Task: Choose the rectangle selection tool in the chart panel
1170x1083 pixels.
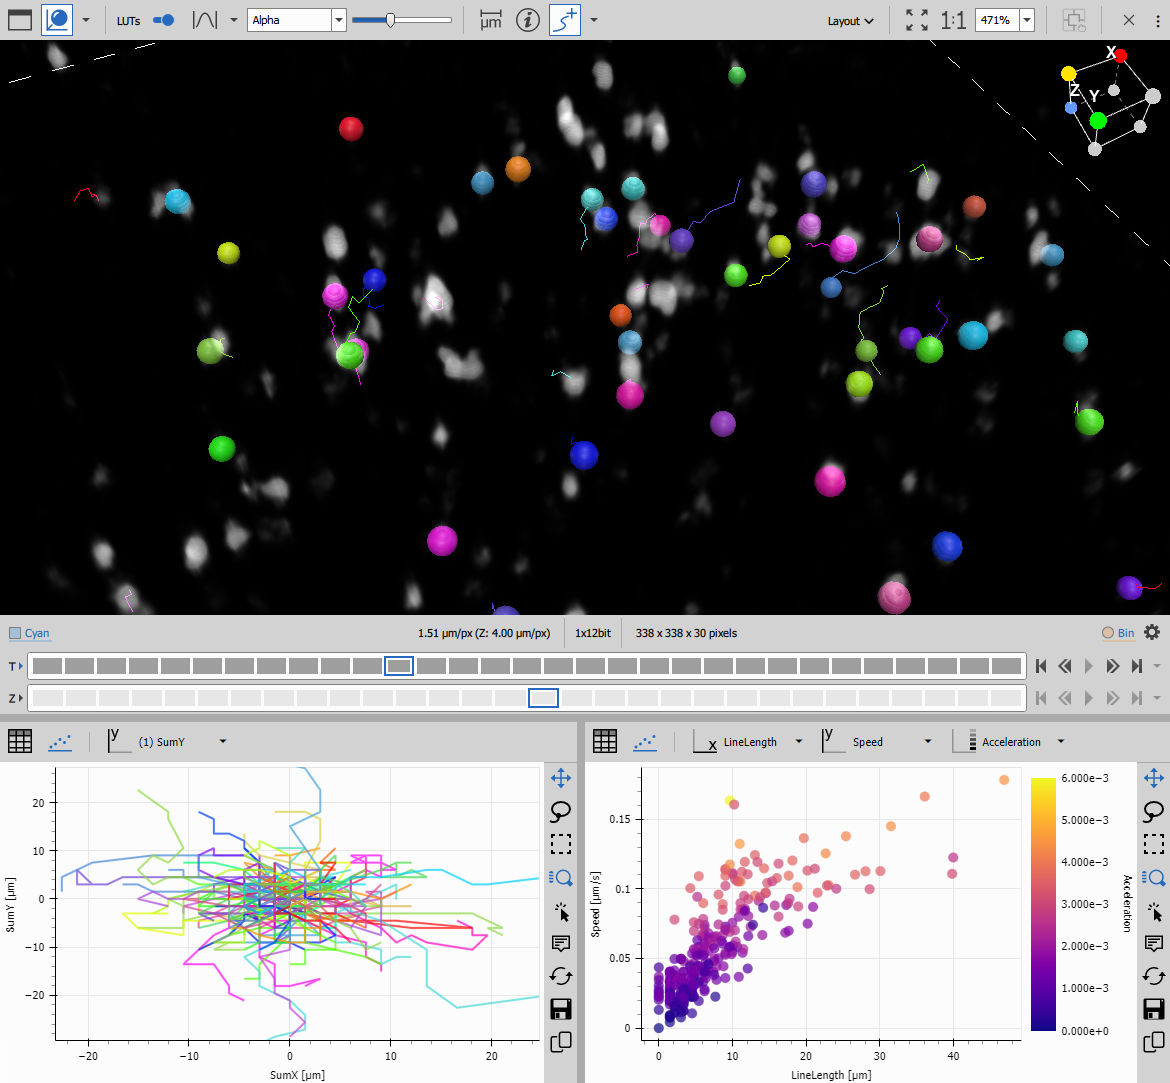Action: [1153, 844]
